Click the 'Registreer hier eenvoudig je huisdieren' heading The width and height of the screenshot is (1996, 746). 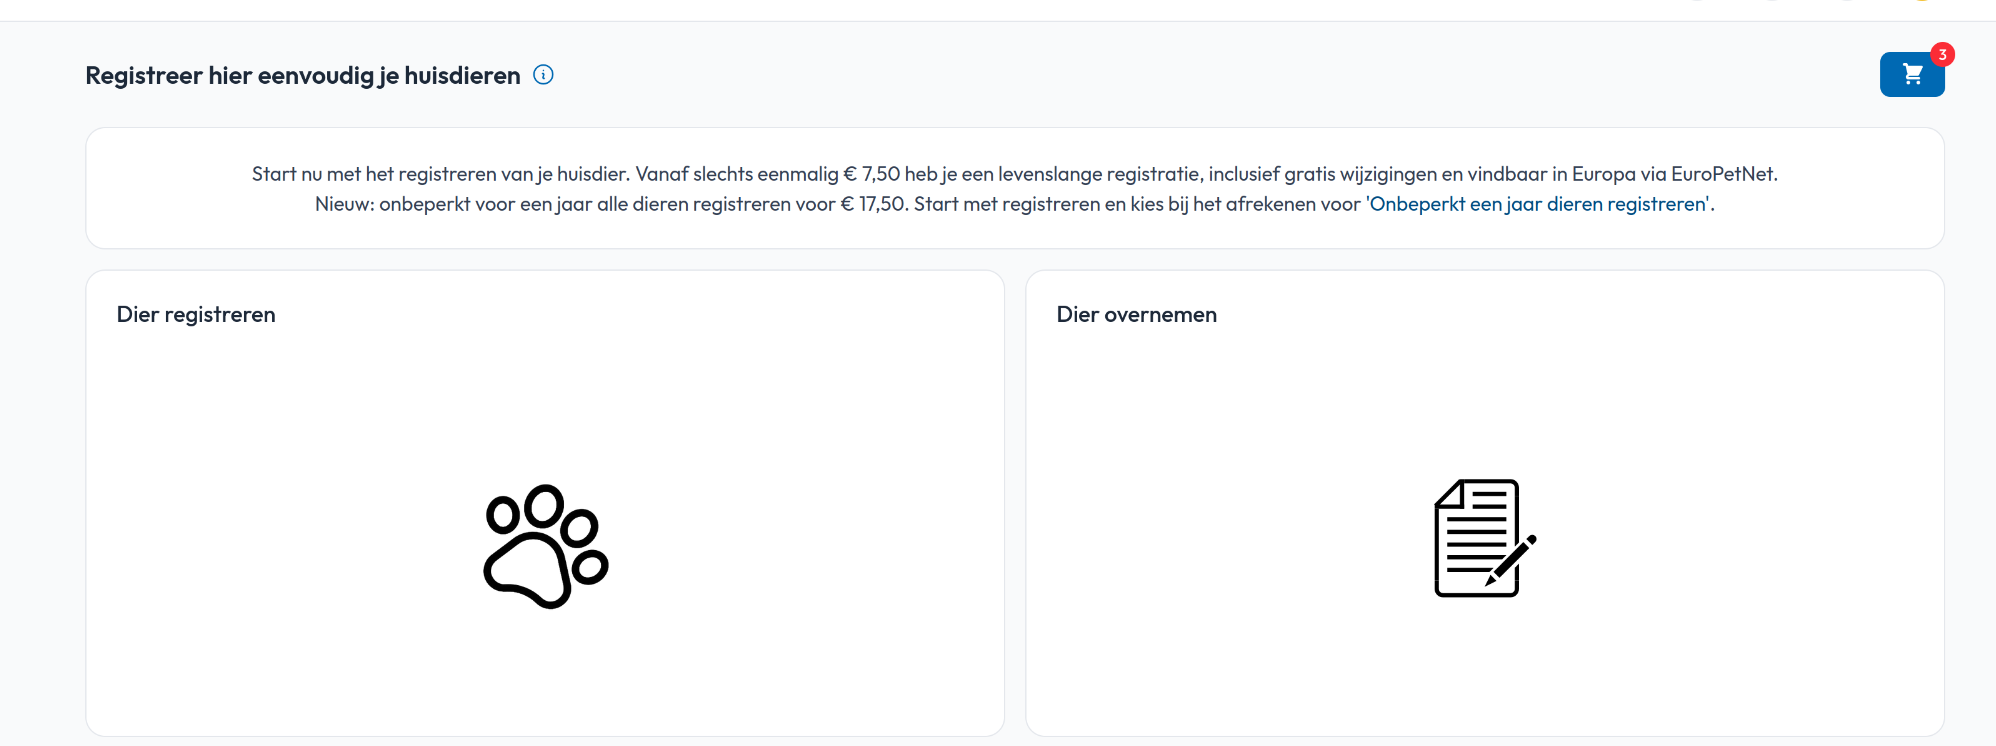coord(302,76)
